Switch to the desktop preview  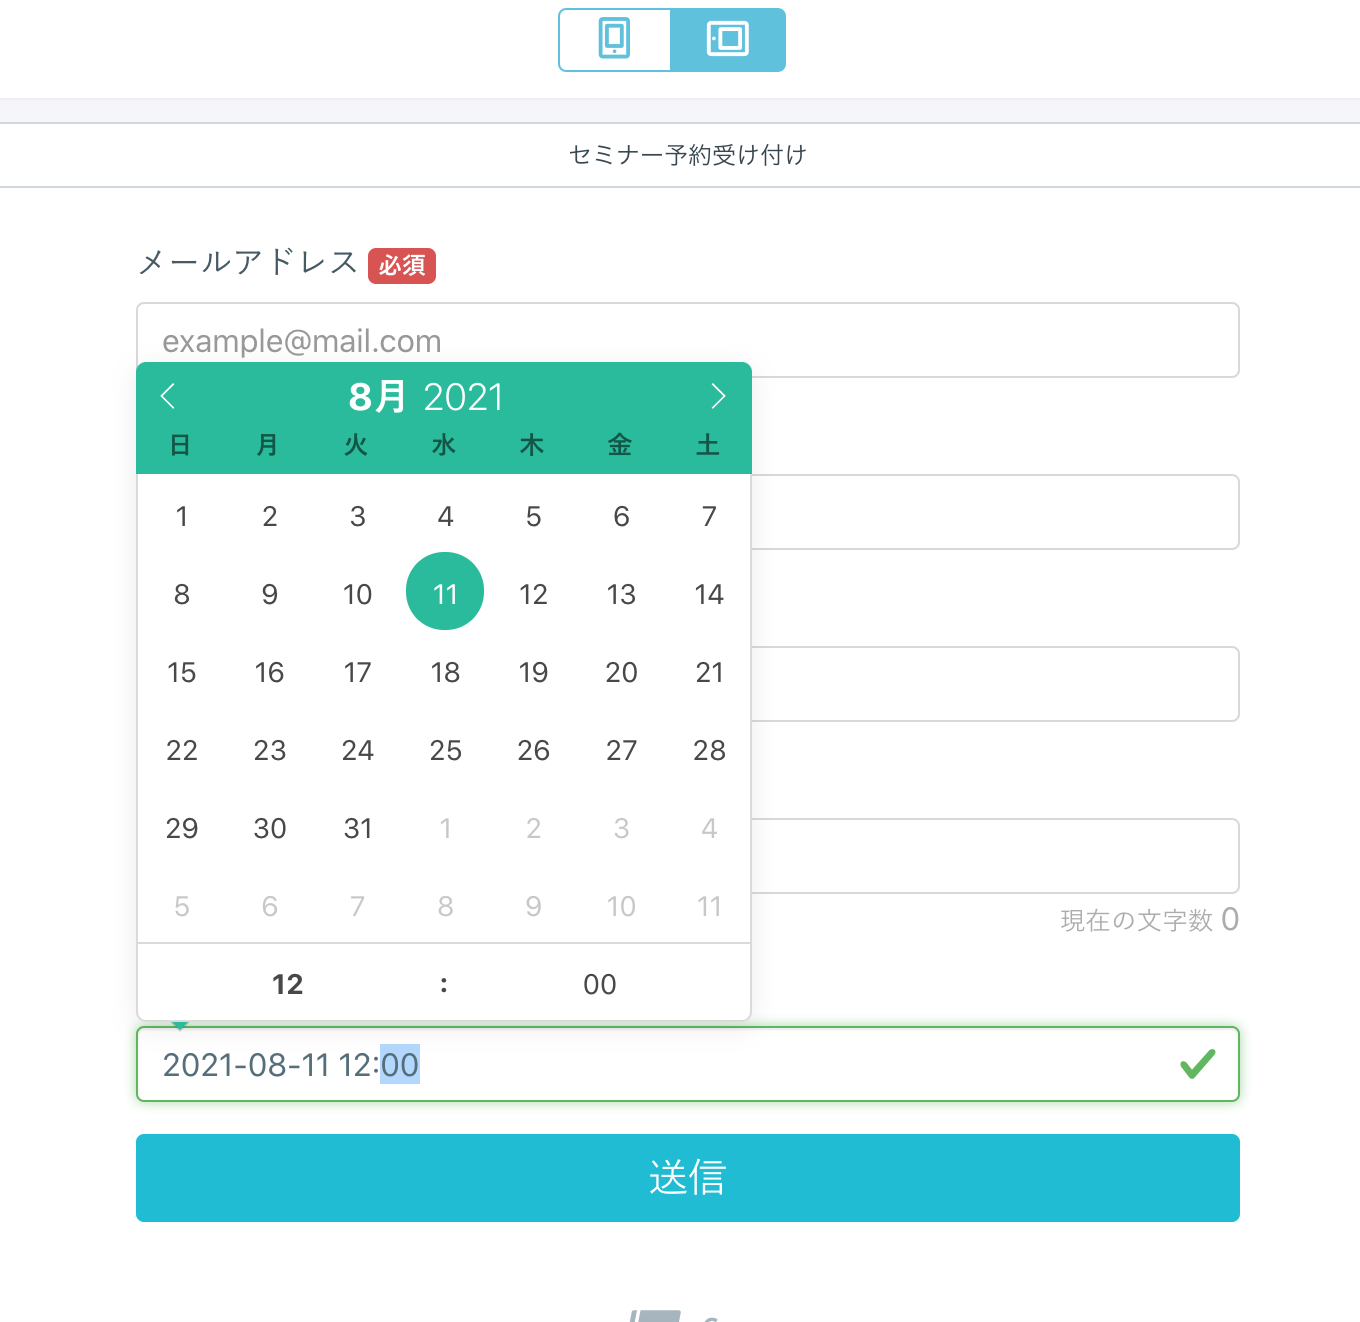(x=728, y=40)
